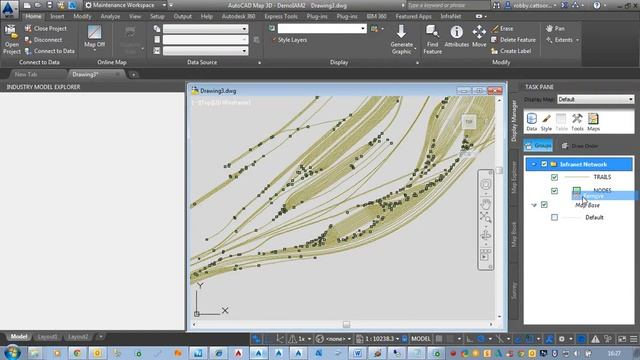Click the Model layout tab

click(18, 337)
